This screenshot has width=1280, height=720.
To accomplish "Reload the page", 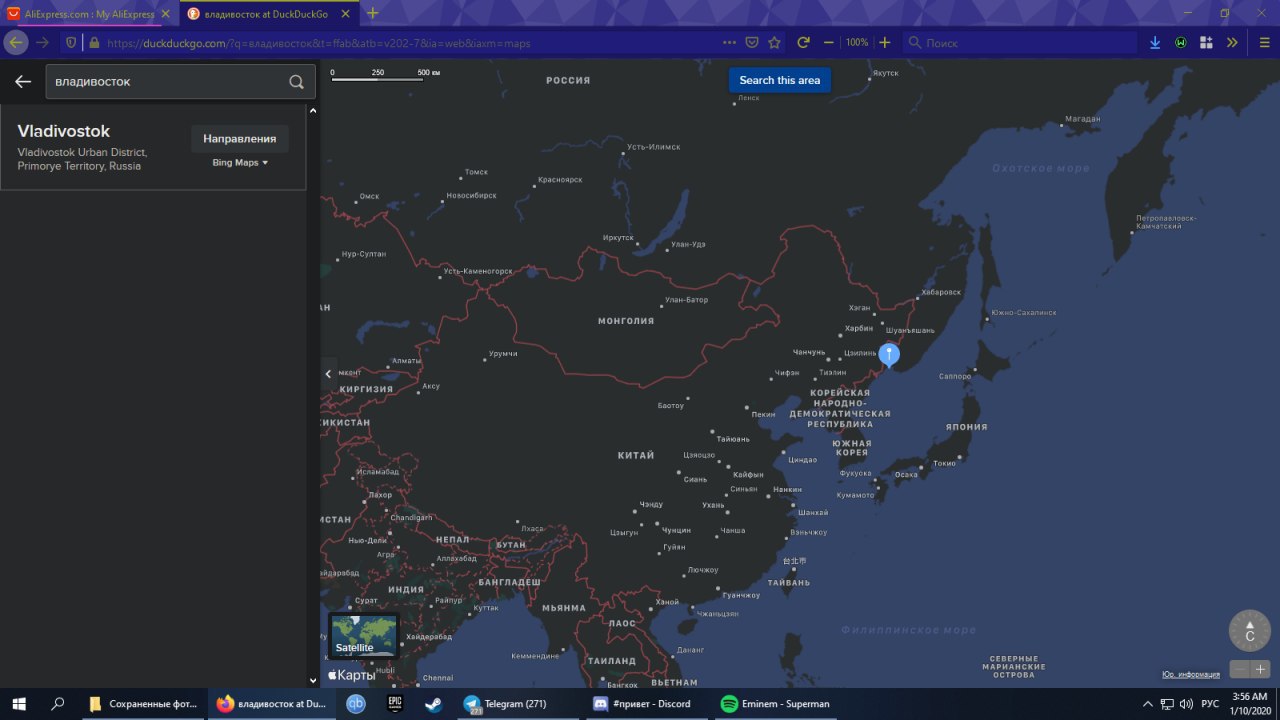I will point(803,43).
